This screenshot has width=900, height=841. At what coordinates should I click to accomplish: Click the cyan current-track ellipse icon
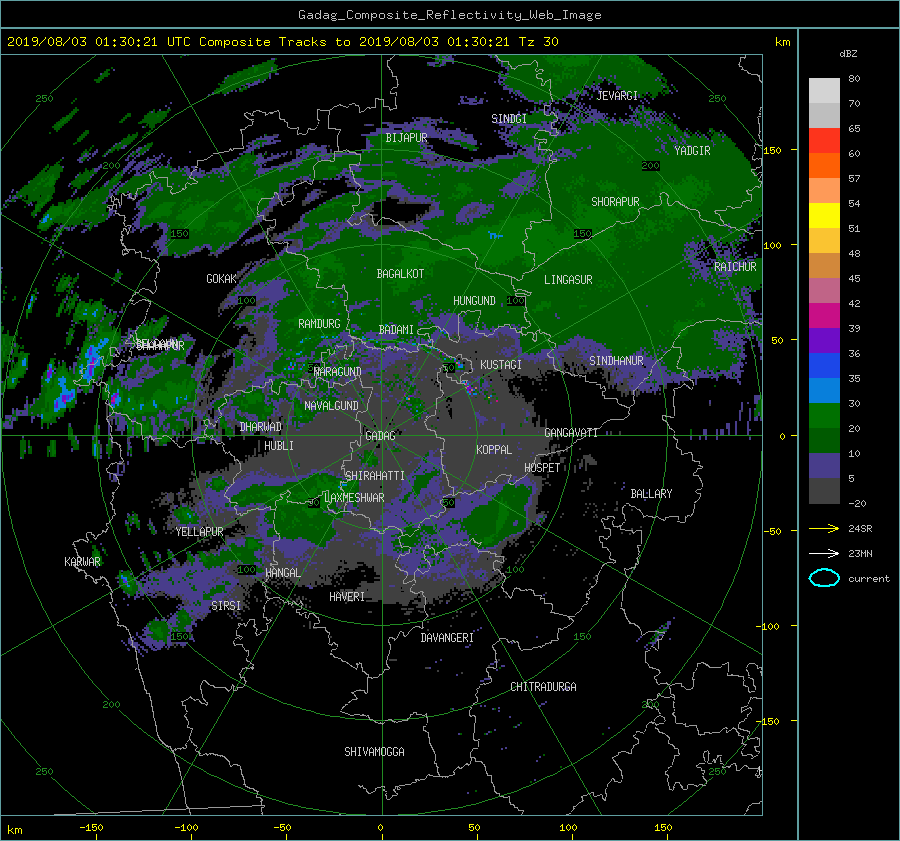point(824,578)
